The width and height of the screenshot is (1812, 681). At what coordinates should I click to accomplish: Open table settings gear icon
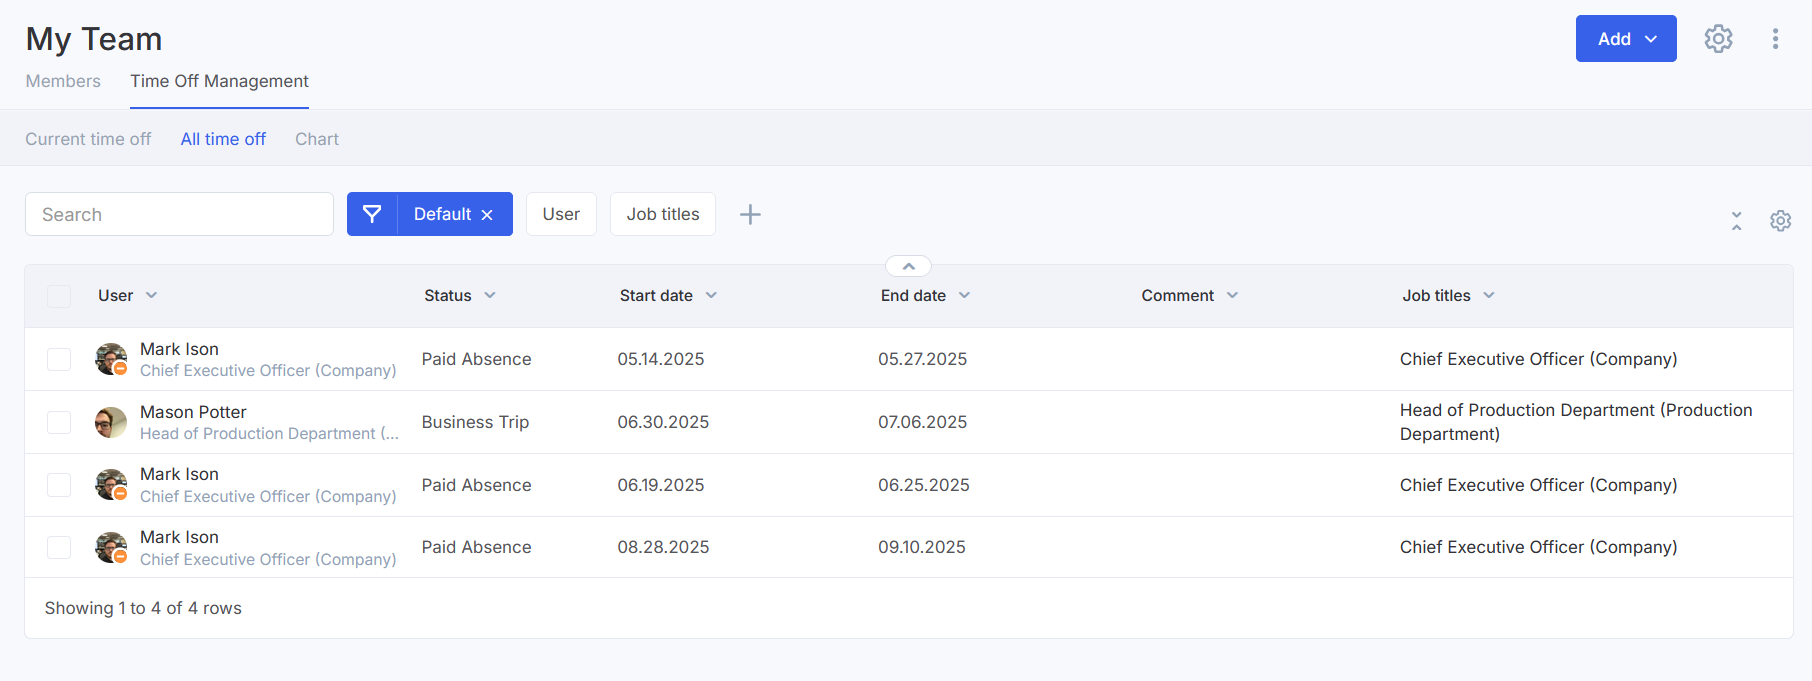1780,221
